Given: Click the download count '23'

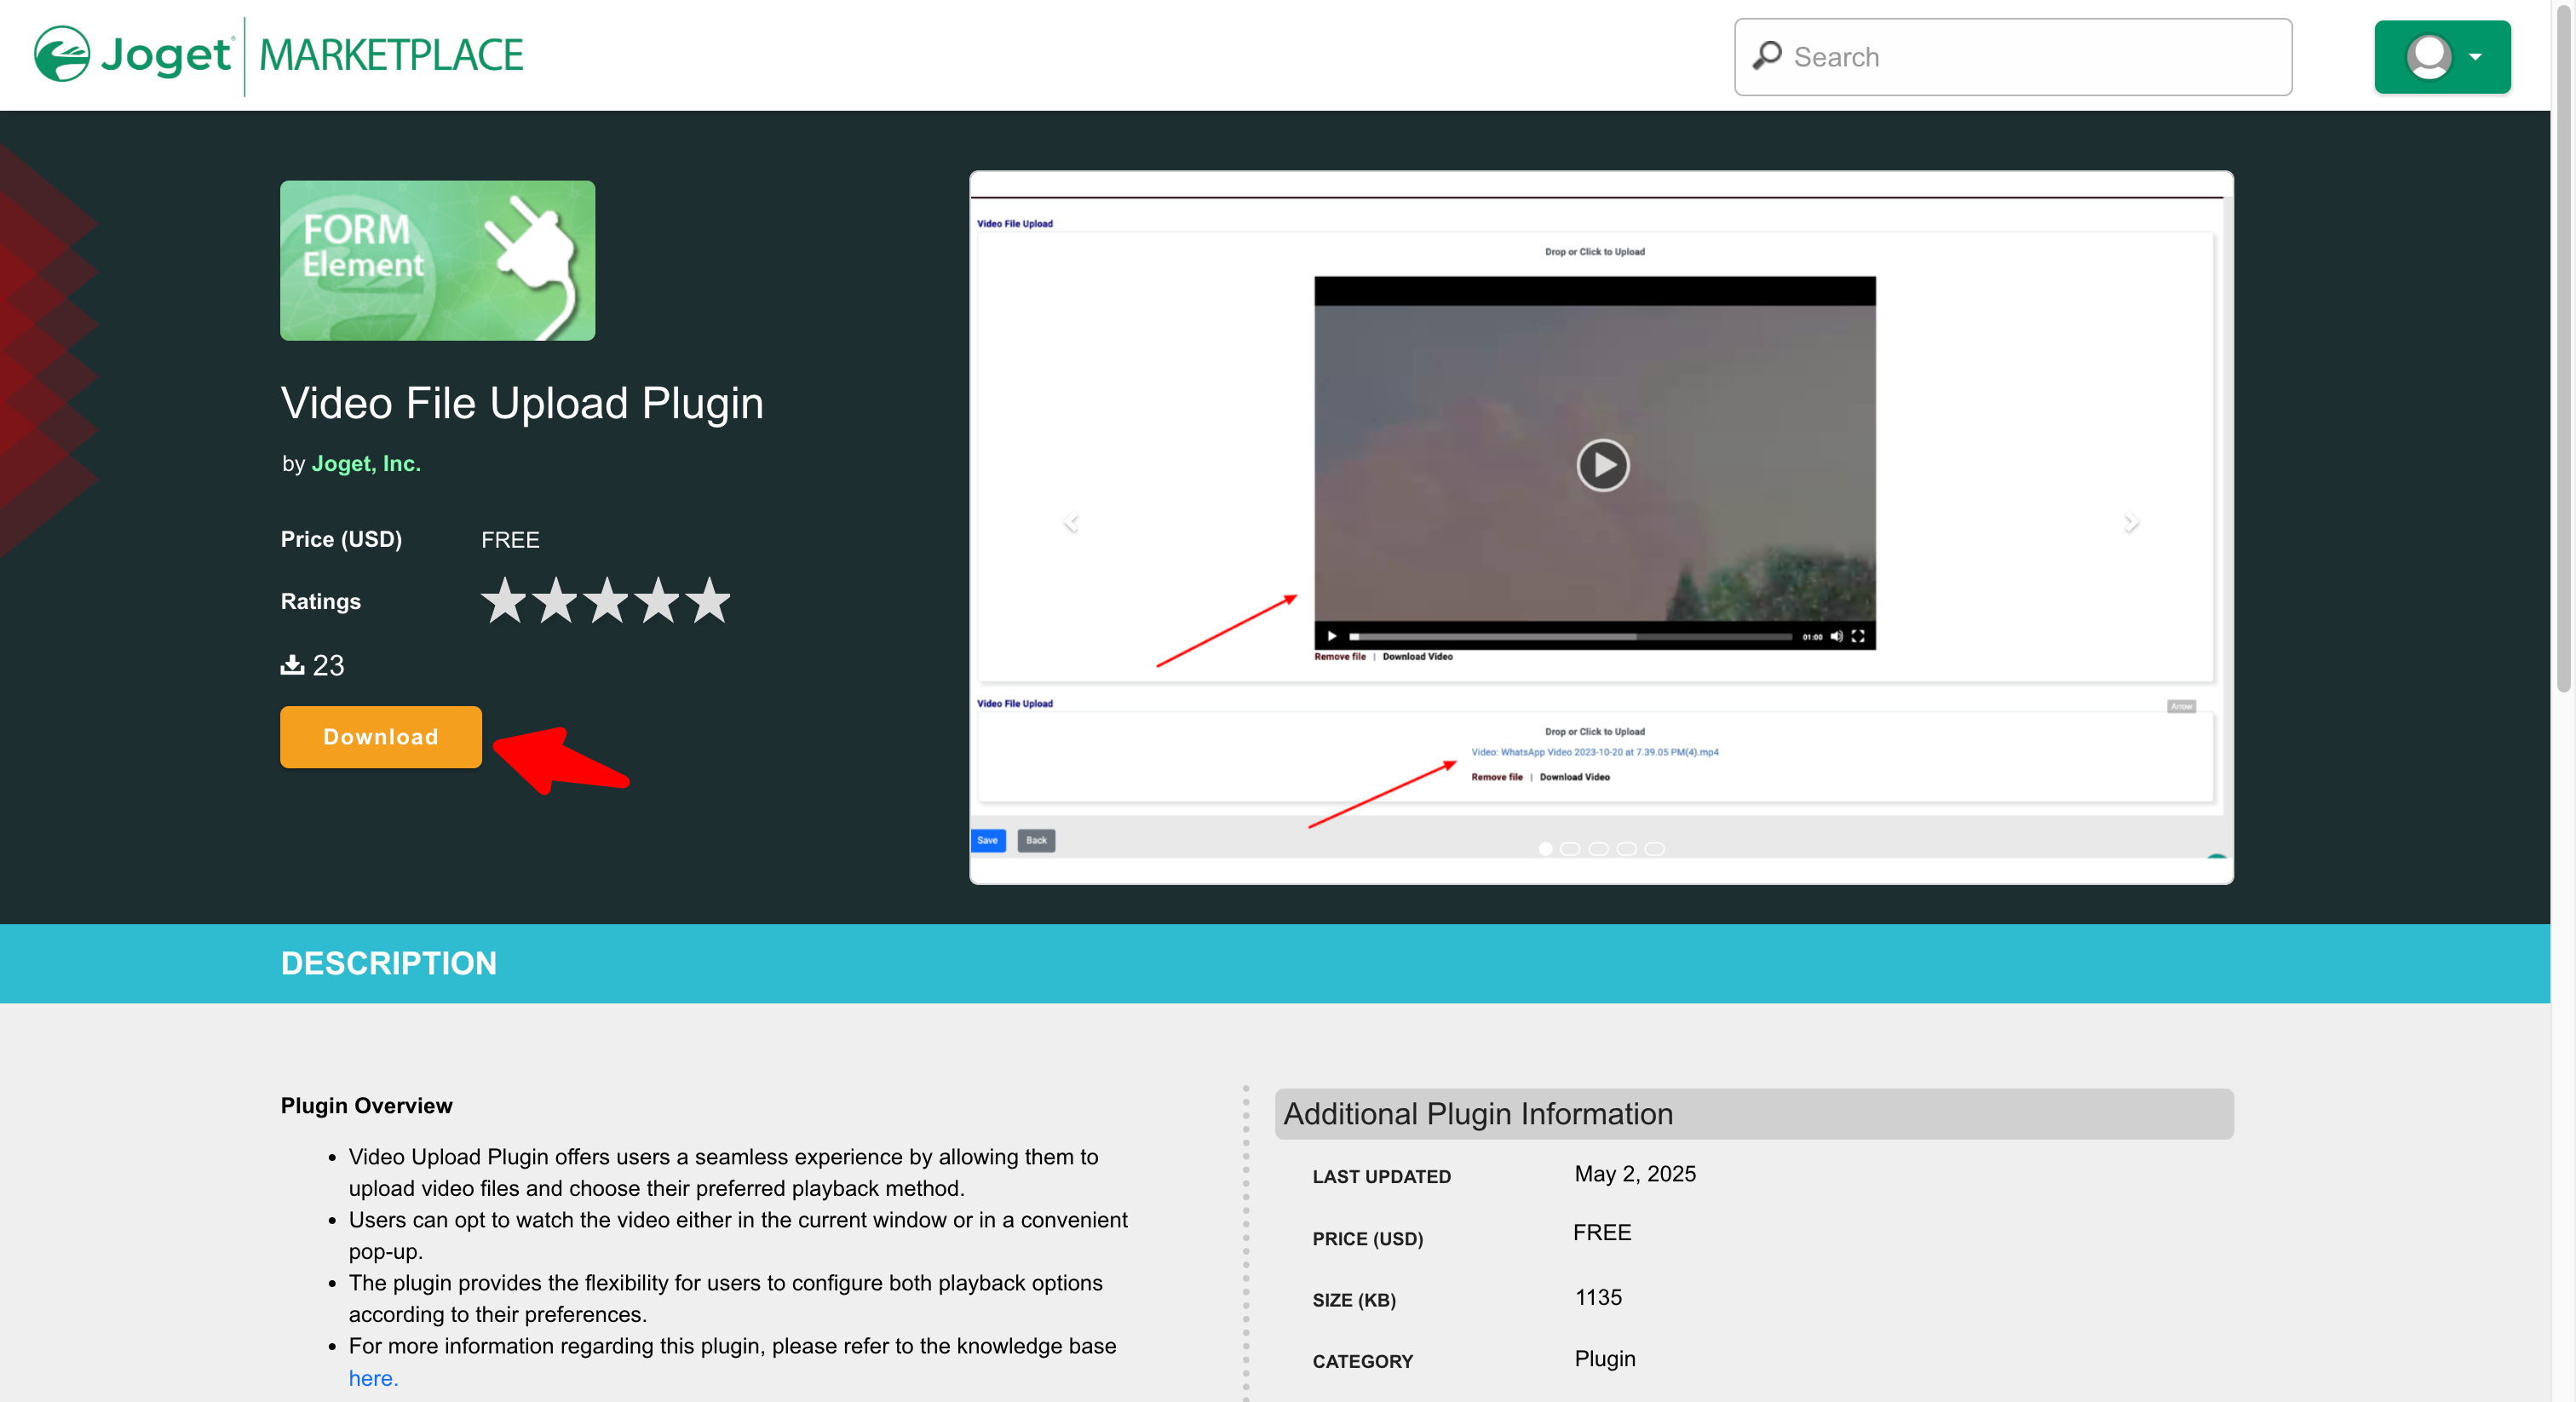Looking at the screenshot, I should pyautogui.click(x=328, y=665).
